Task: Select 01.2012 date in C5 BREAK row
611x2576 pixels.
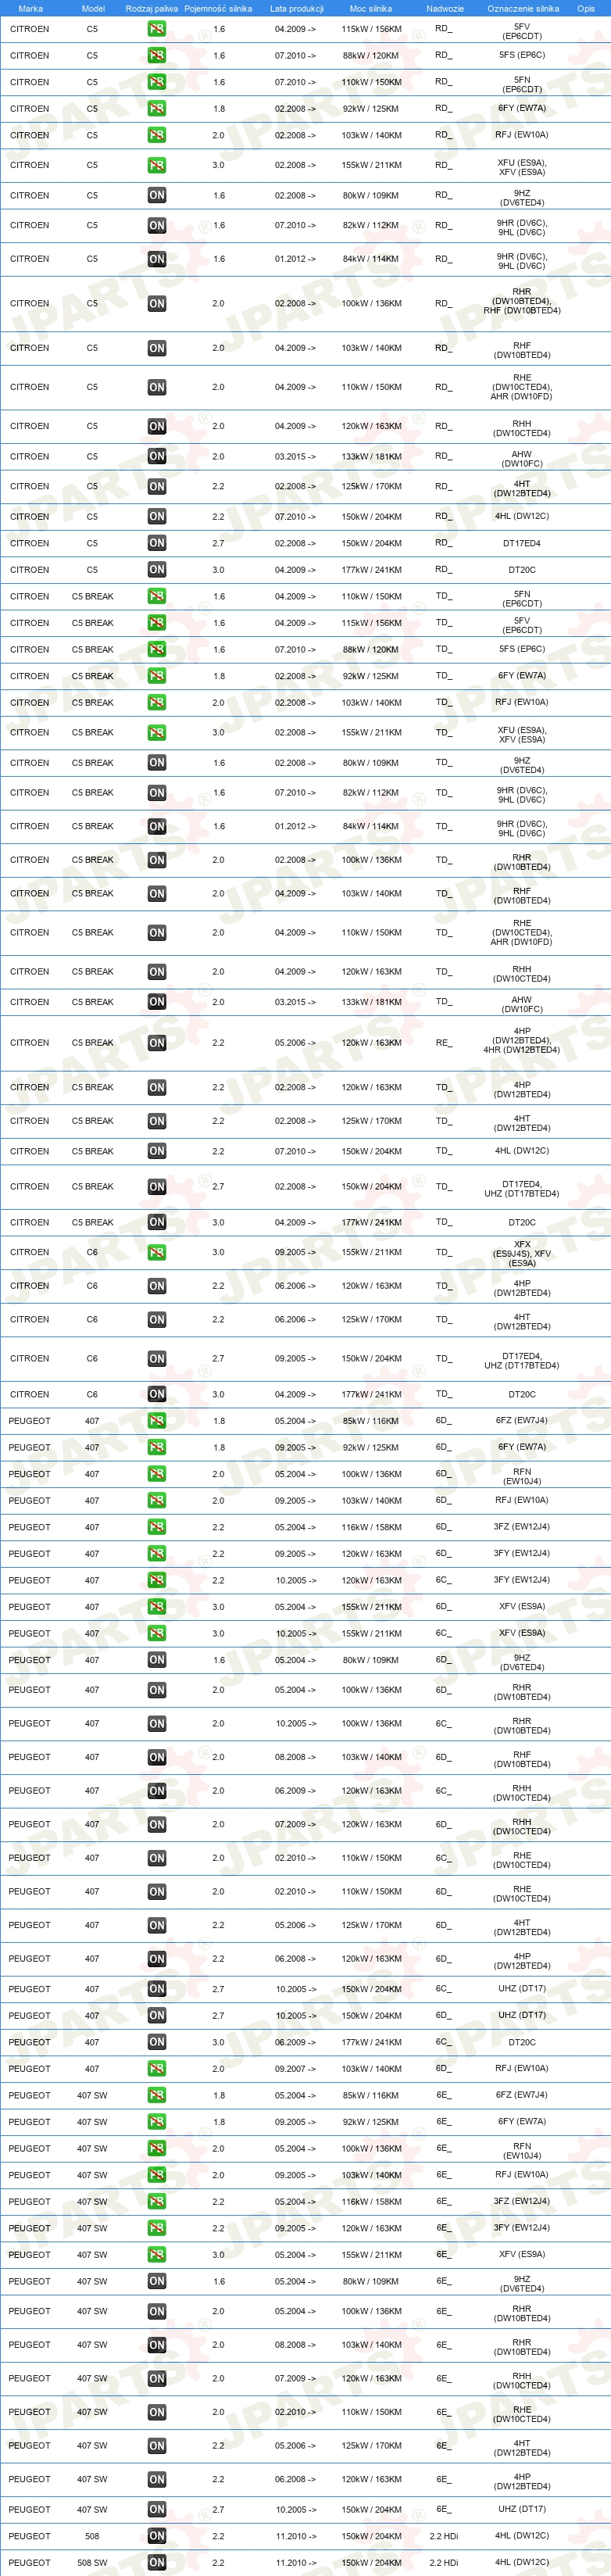Action: pyautogui.click(x=295, y=827)
